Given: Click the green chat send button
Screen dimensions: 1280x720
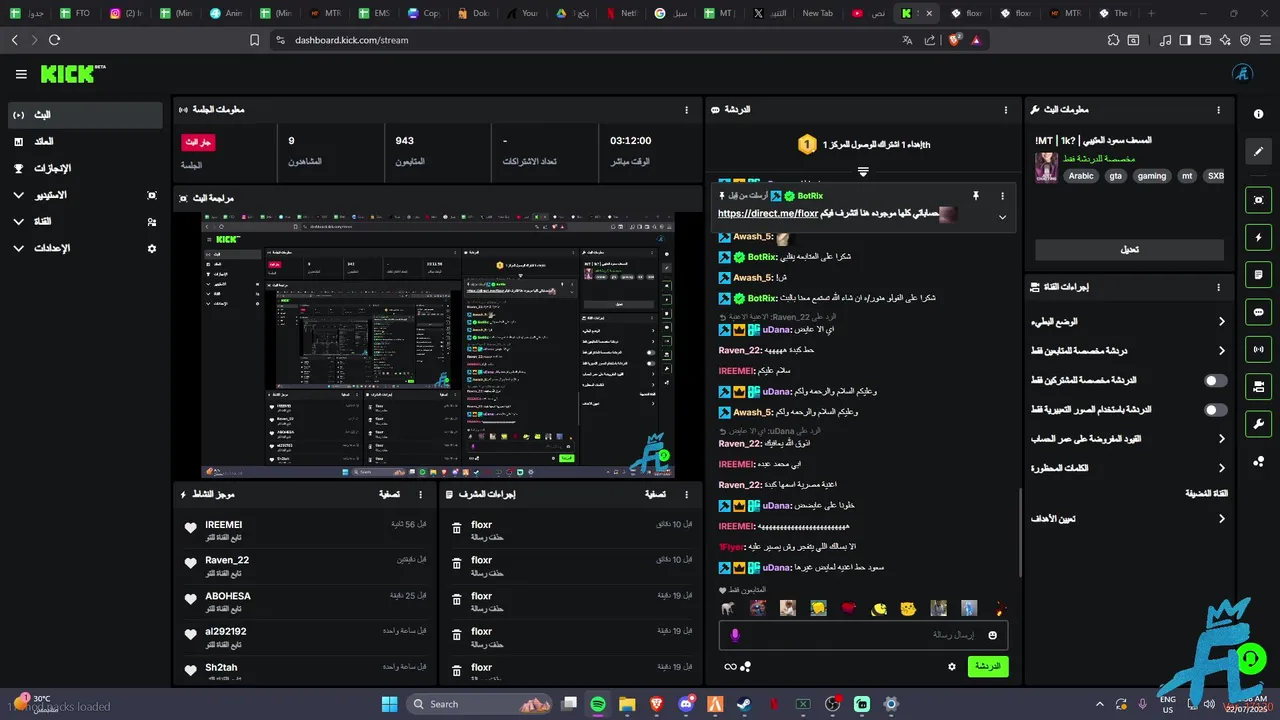Looking at the screenshot, I should click(x=988, y=666).
